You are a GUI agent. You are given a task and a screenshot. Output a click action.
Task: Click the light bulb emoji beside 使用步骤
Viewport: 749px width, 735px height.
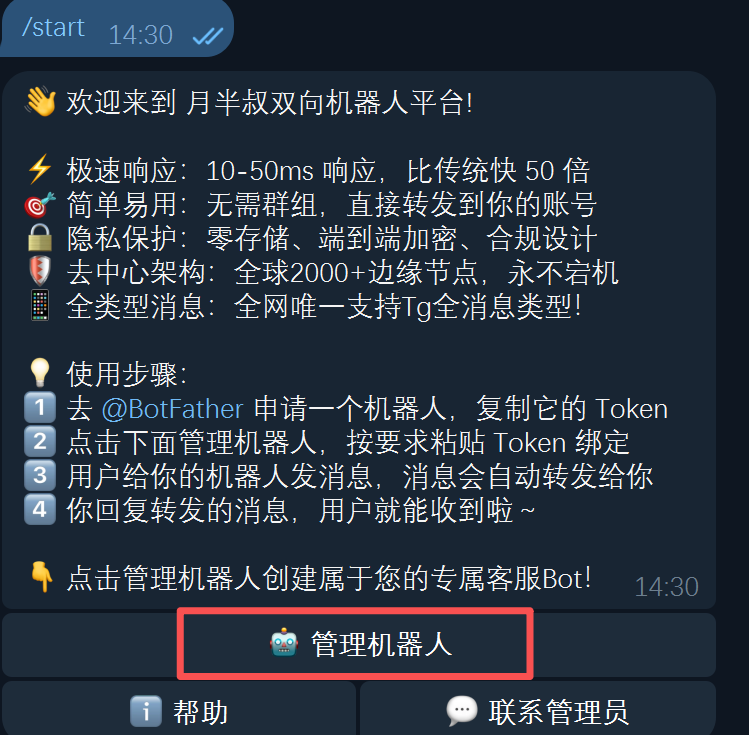pyautogui.click(x=40, y=373)
